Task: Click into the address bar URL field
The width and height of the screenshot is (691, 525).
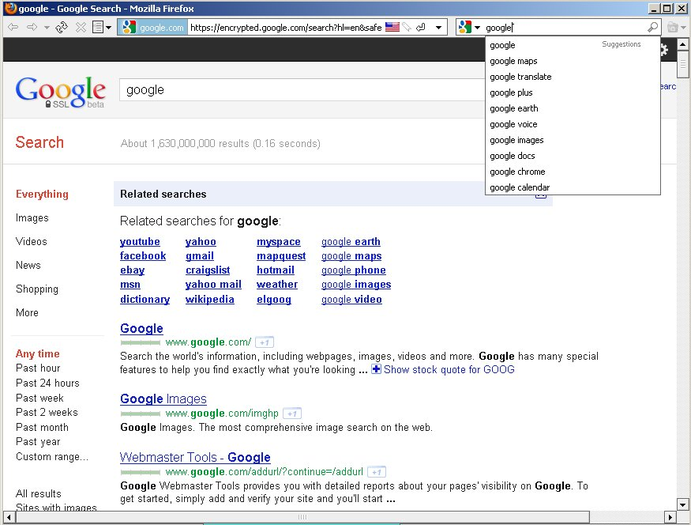Action: [286, 27]
